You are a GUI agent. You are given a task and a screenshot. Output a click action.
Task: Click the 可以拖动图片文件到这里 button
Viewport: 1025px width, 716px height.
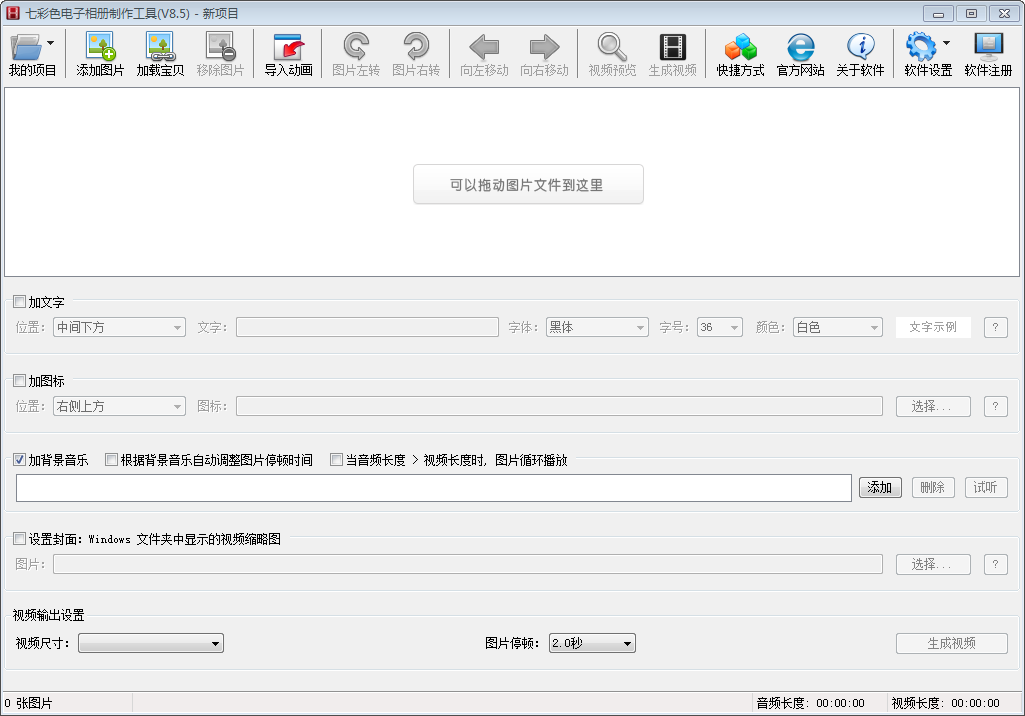(x=528, y=185)
